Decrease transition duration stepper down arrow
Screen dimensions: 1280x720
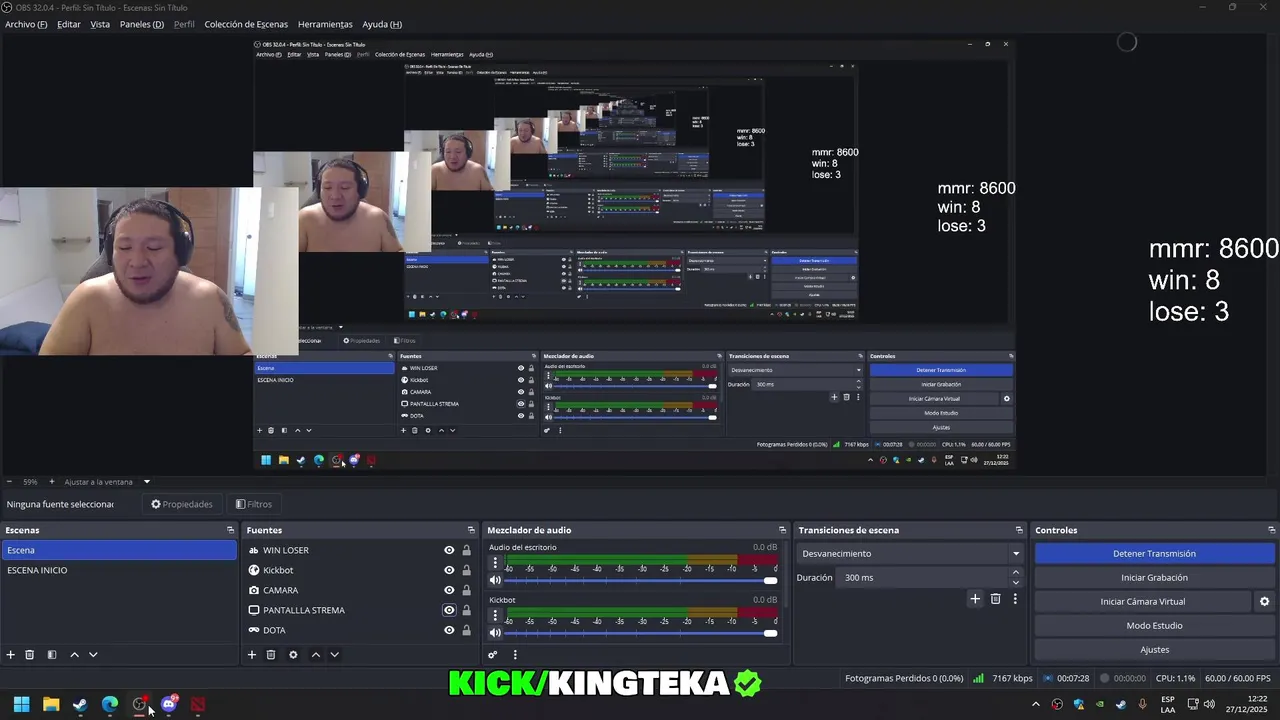[x=1016, y=582]
